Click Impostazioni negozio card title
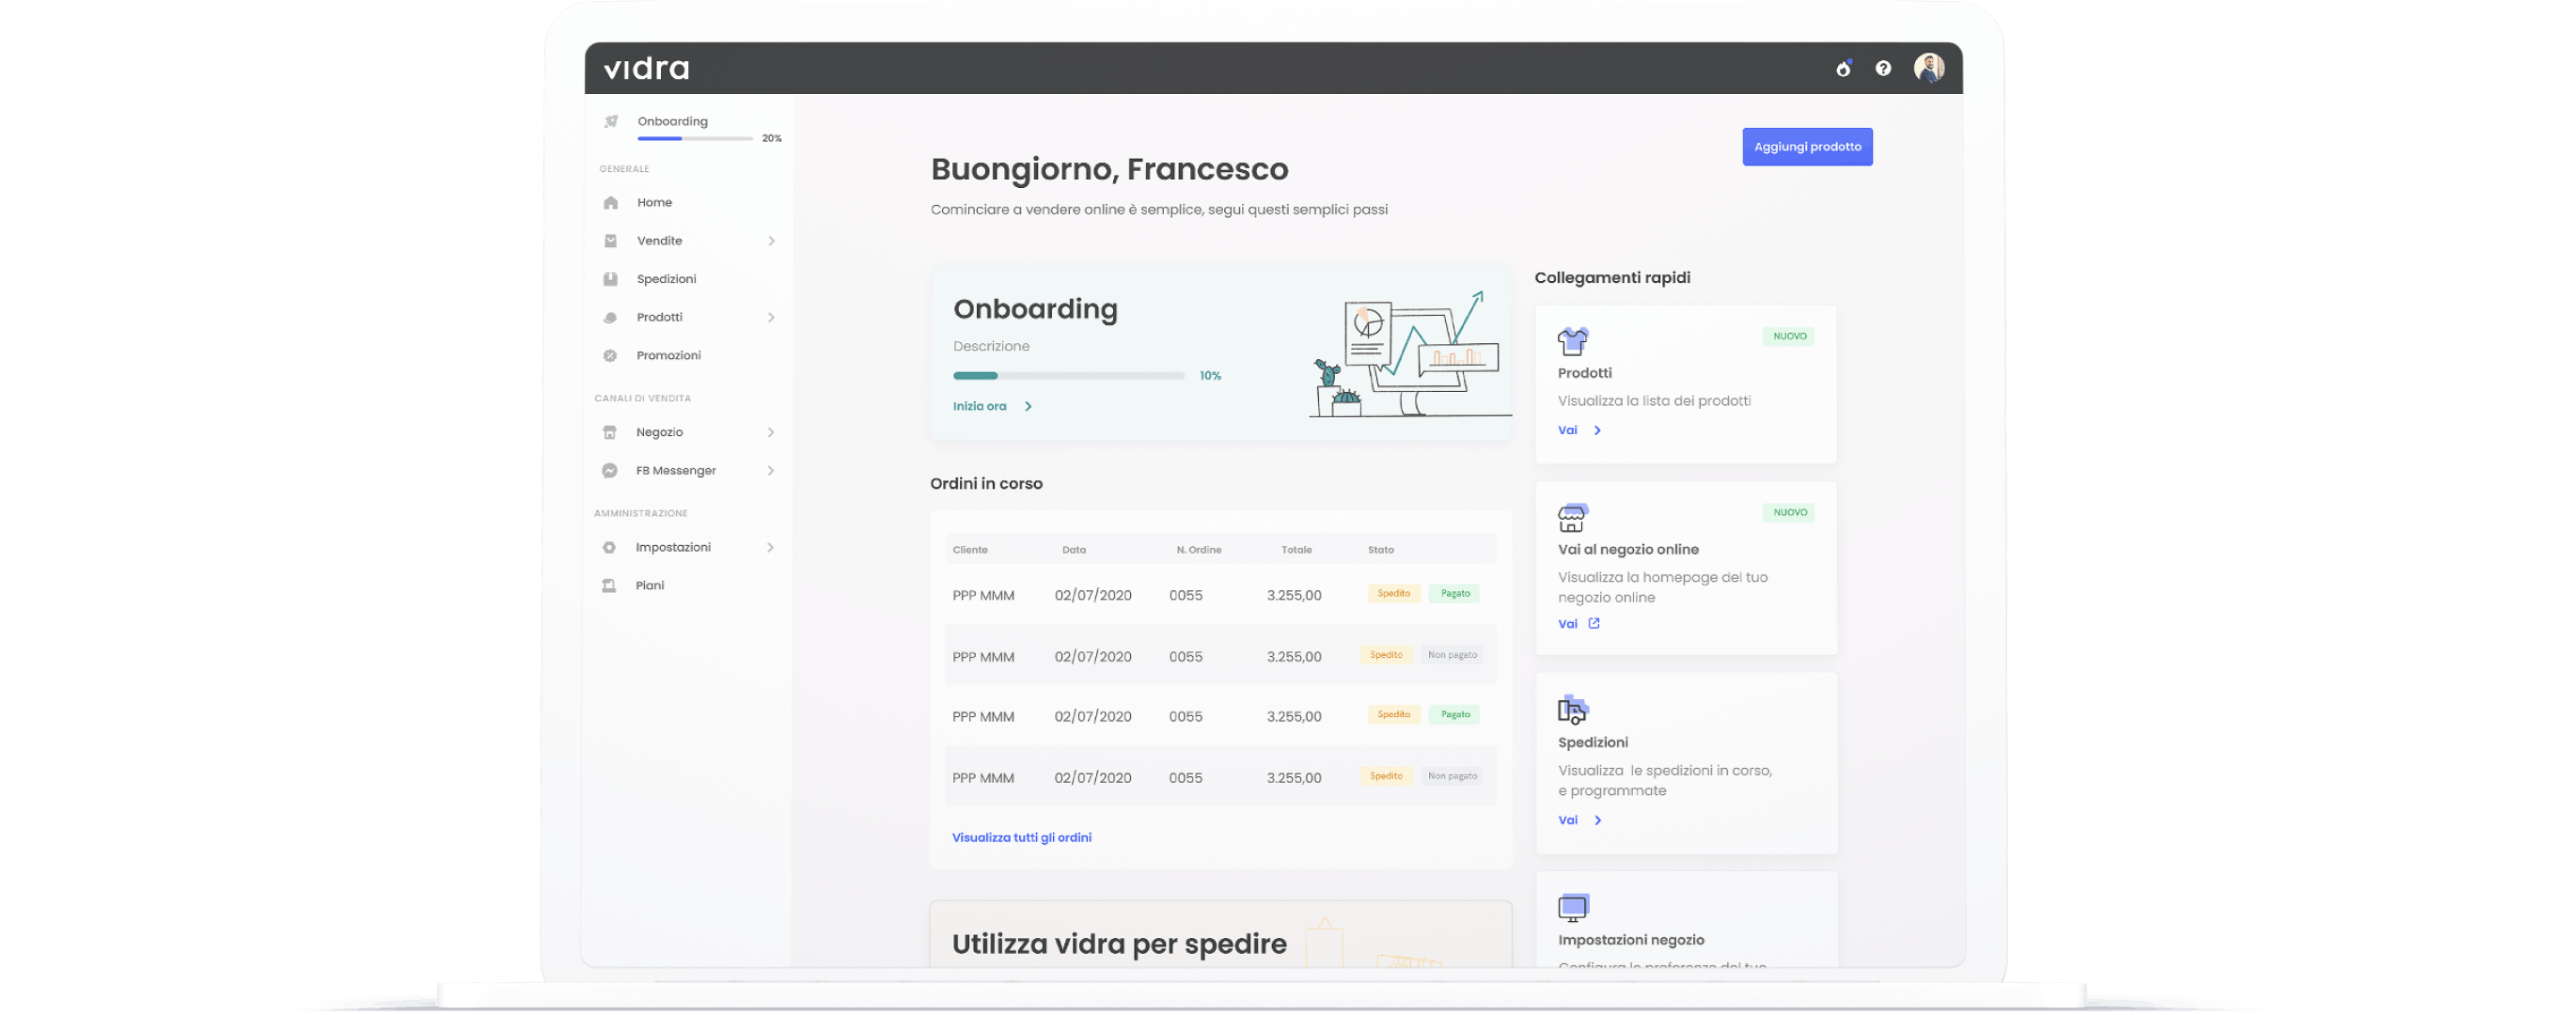Image resolution: width=2576 pixels, height=1015 pixels. tap(1630, 940)
